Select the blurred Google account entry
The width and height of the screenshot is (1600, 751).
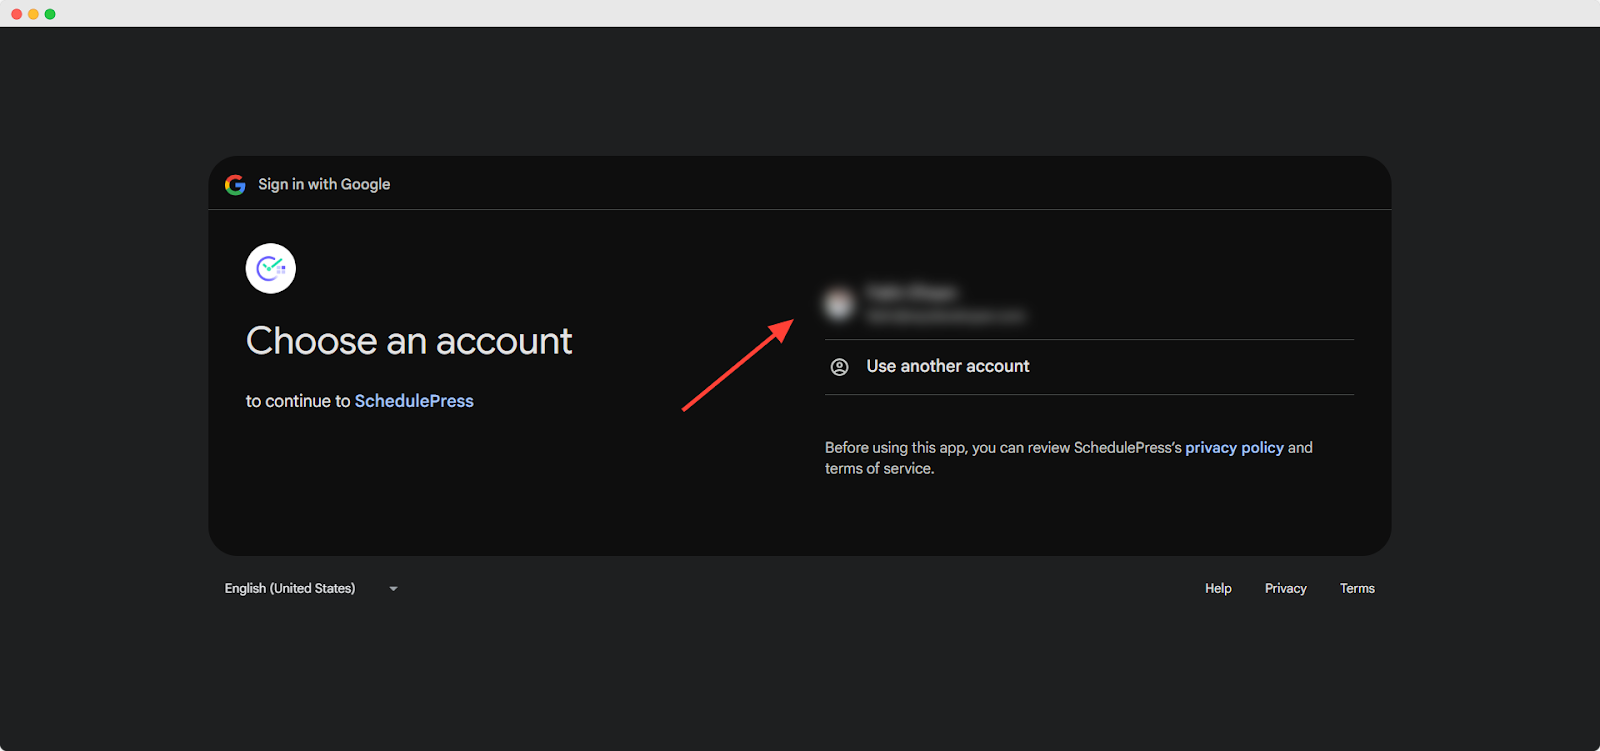click(x=1089, y=303)
